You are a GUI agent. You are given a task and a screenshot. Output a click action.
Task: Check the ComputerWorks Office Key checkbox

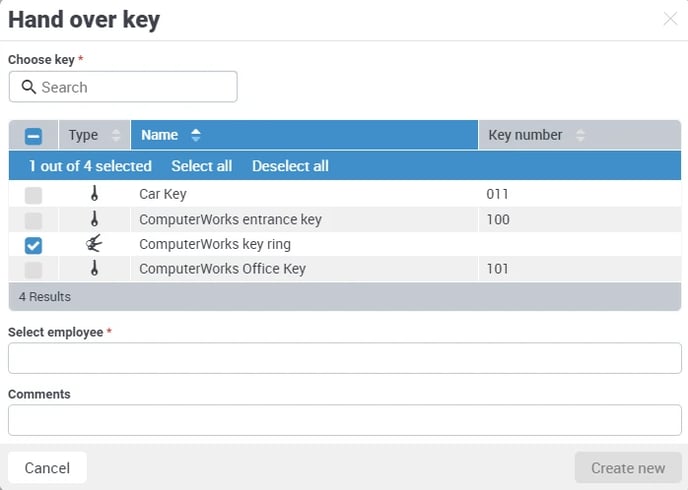pos(33,270)
